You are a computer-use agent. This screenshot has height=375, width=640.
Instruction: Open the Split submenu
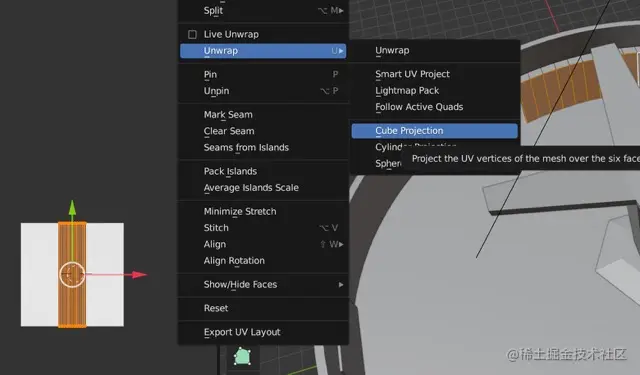point(263,10)
